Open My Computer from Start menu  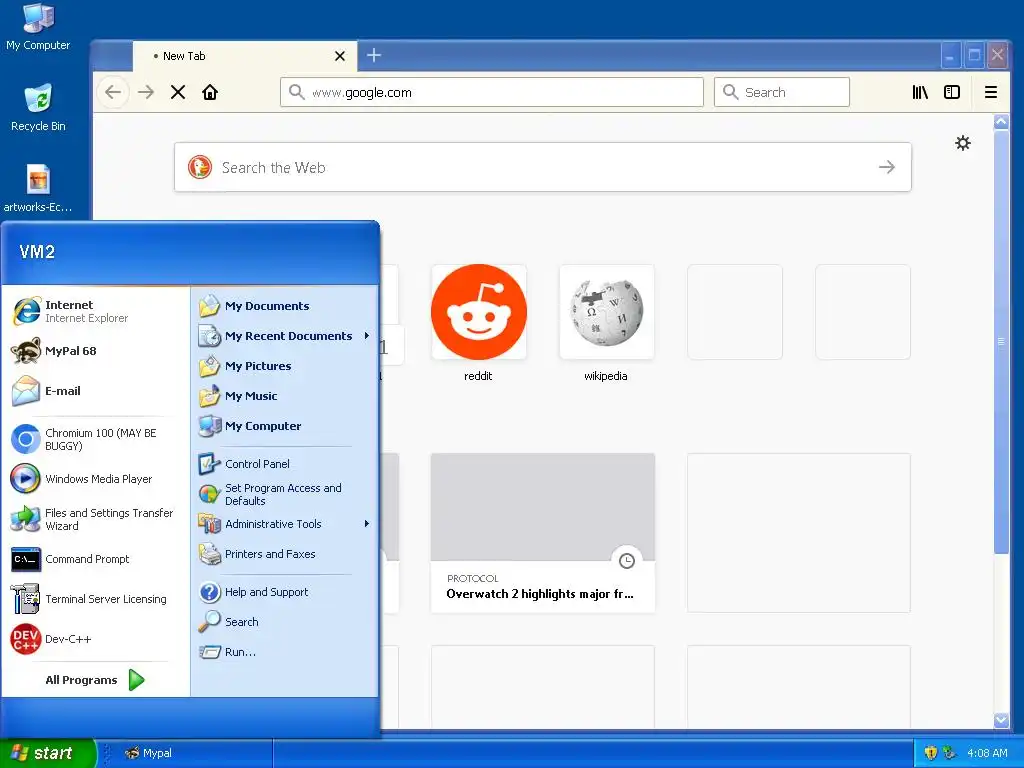(x=284, y=426)
